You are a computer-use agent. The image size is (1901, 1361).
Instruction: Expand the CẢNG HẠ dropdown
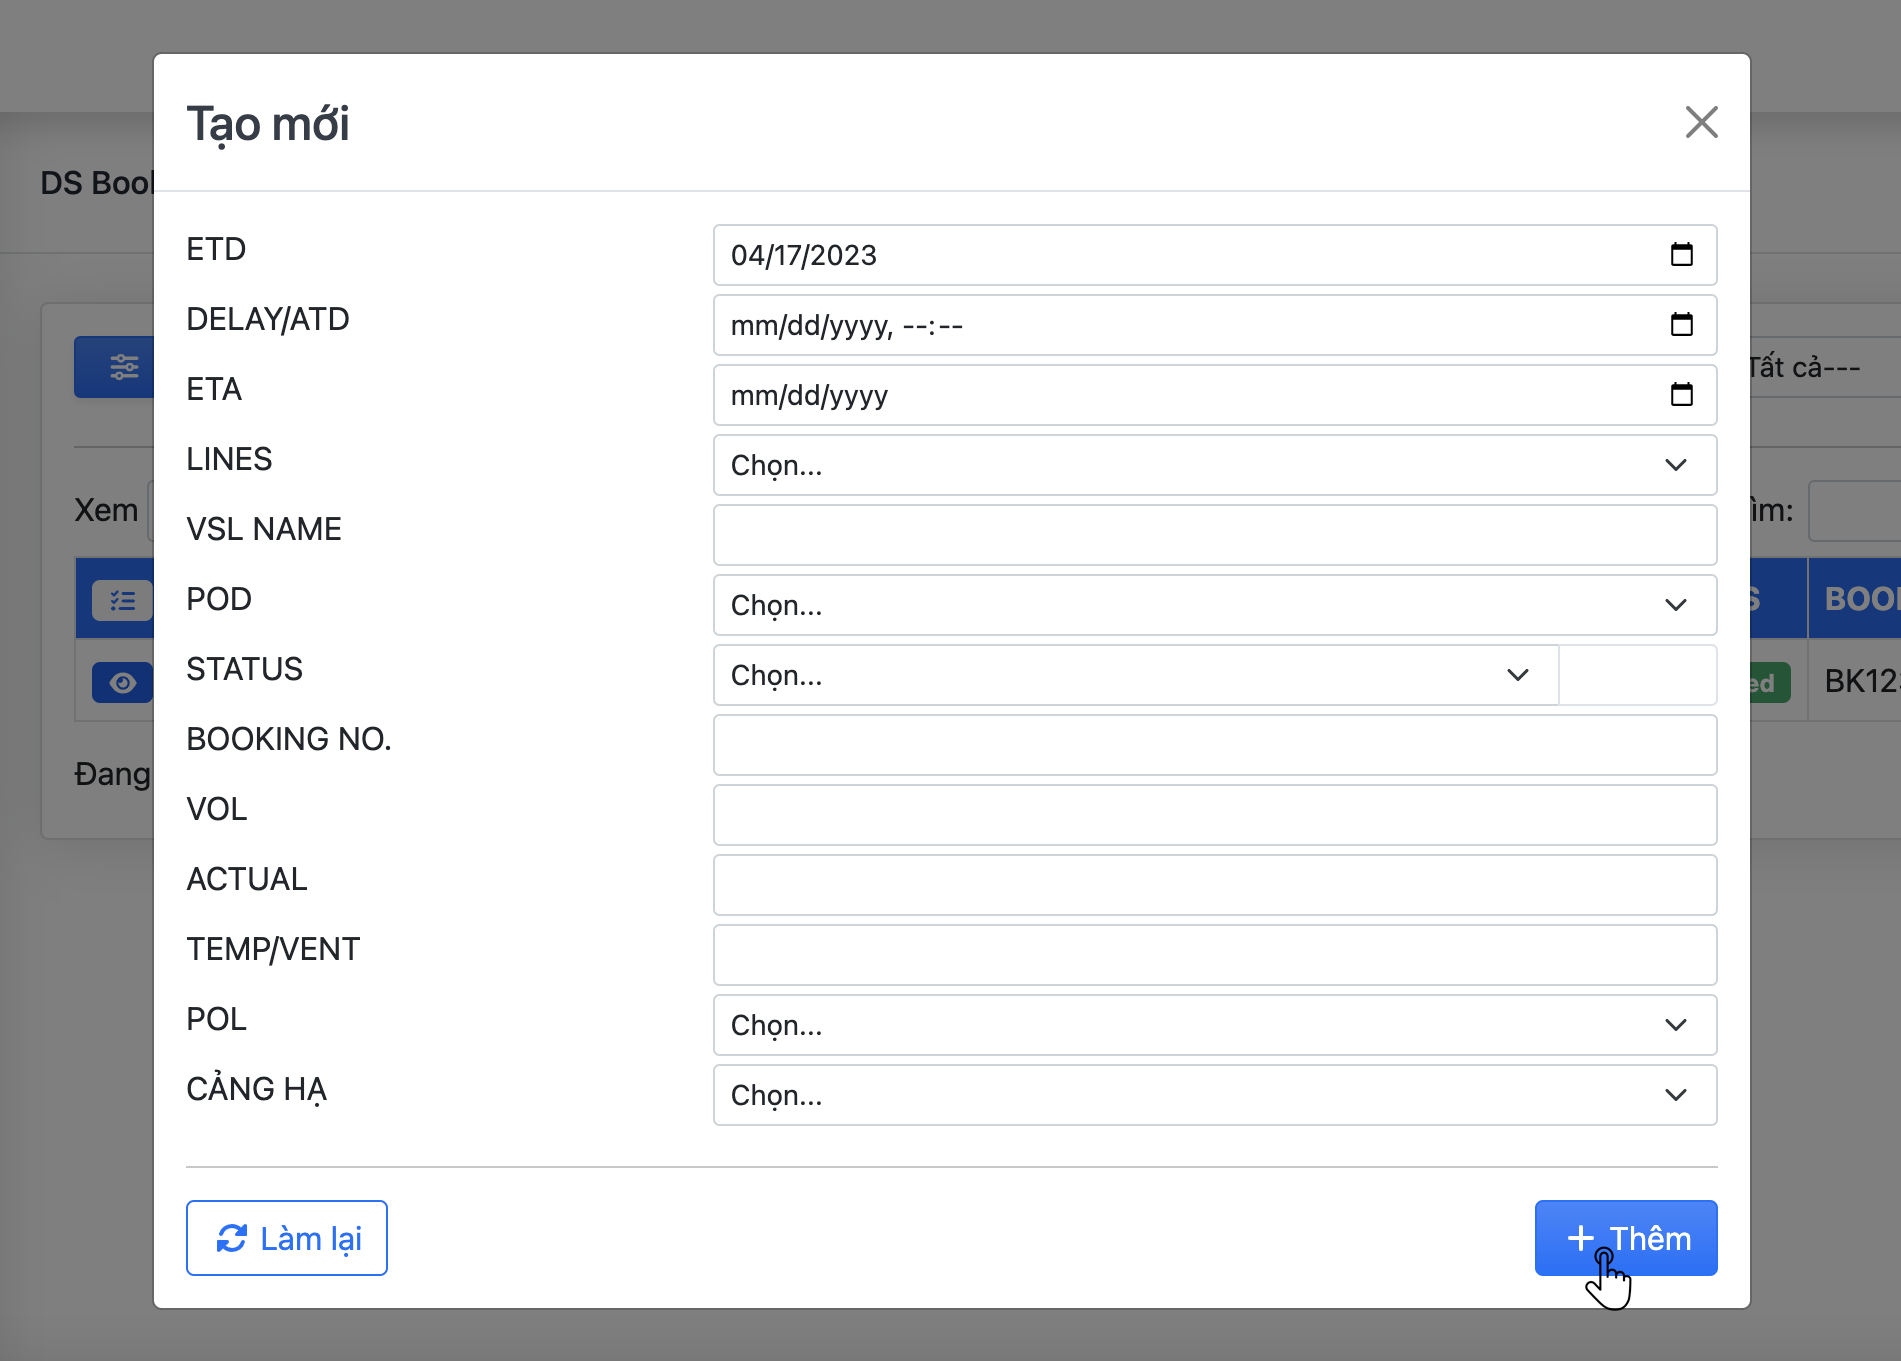coord(1214,1095)
